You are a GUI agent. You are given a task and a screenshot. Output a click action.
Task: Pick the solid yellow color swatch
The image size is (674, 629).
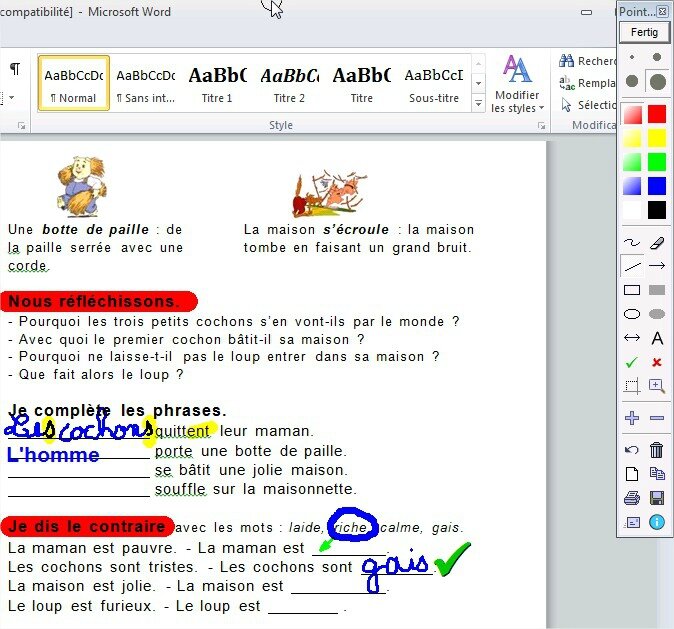tap(657, 137)
